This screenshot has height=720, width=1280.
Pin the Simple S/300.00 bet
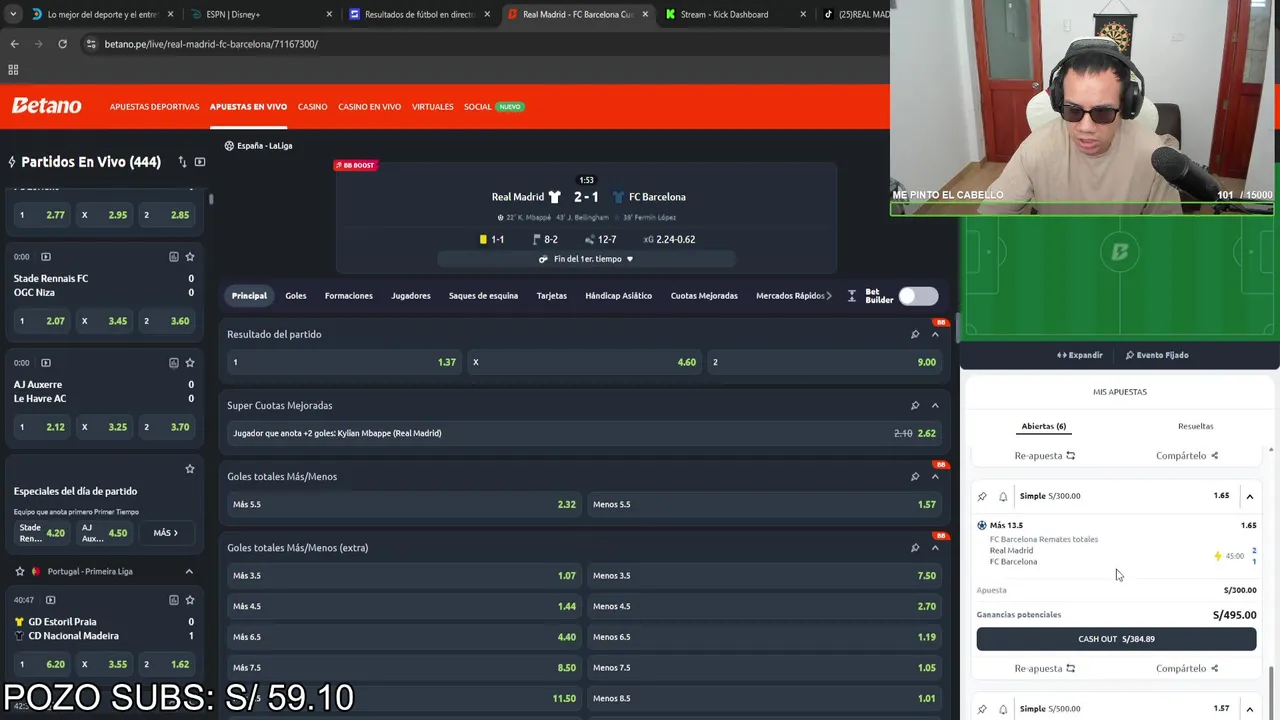[982, 496]
